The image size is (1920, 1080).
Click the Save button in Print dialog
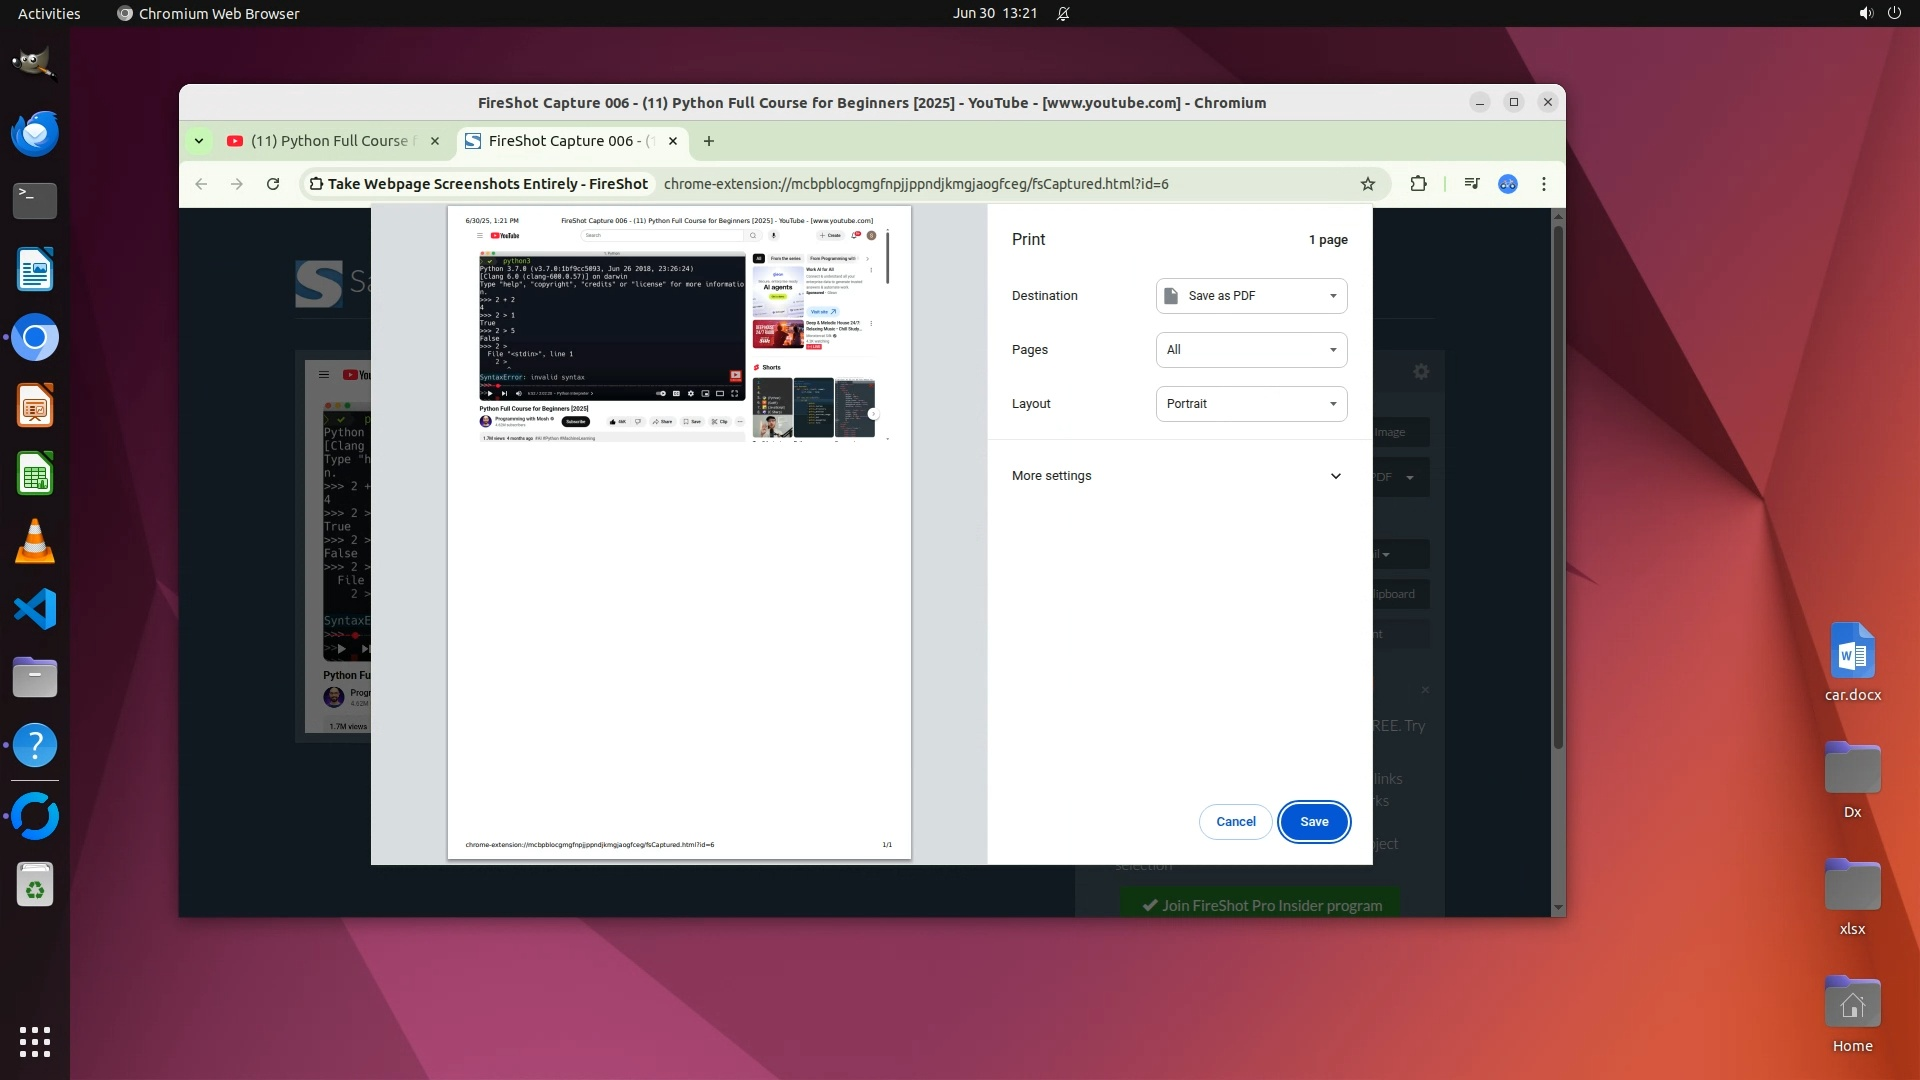tap(1314, 822)
